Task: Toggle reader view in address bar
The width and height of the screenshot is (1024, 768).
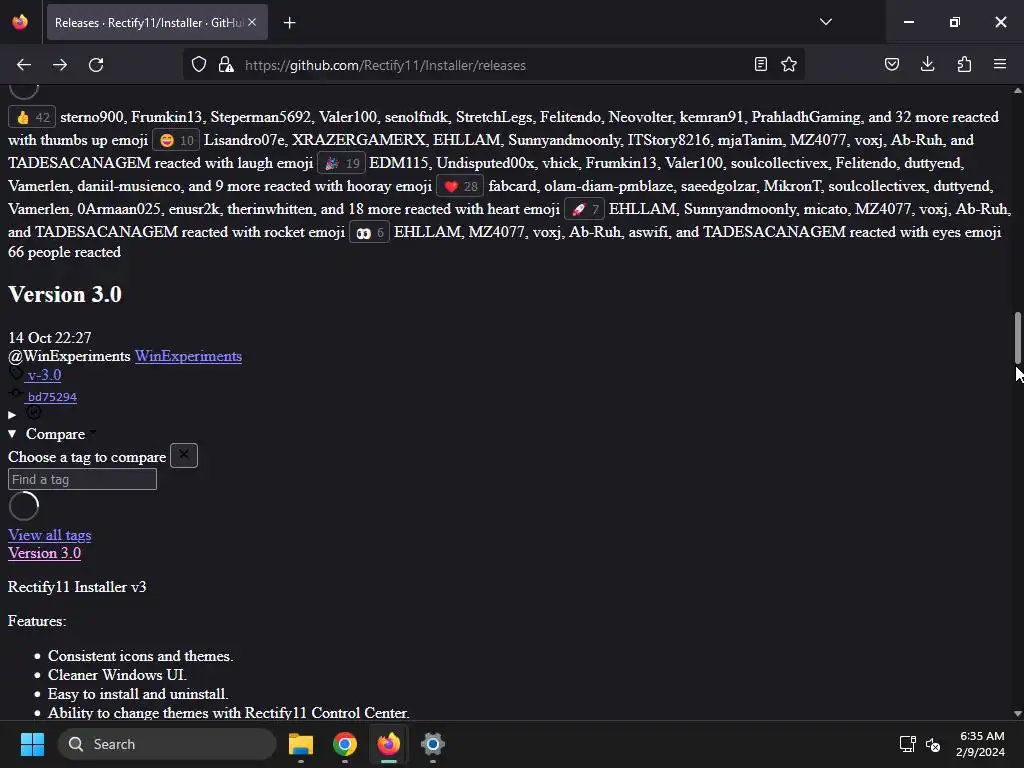Action: point(760,65)
